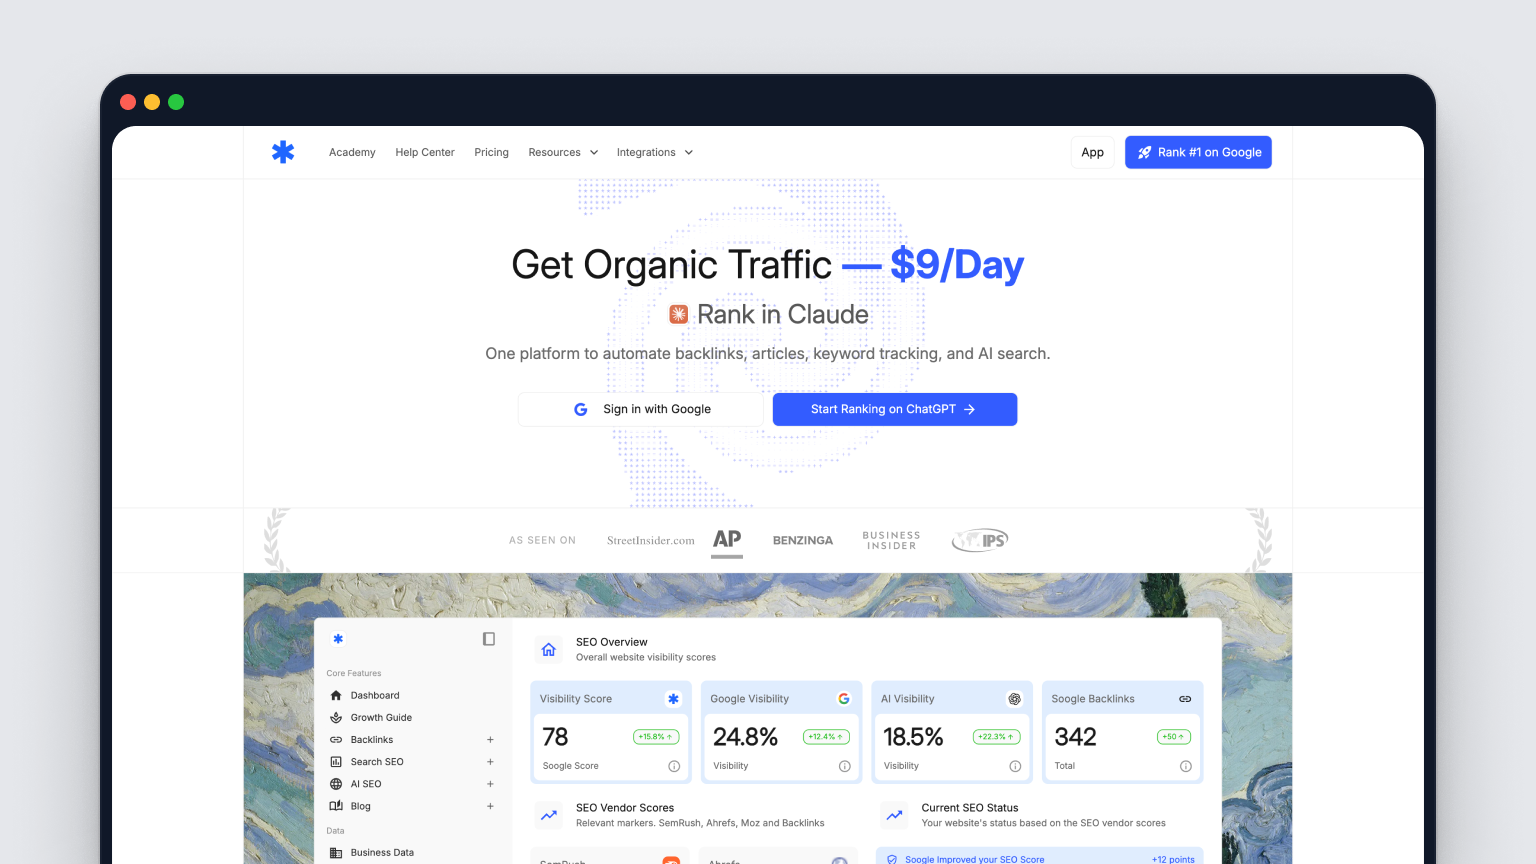
Task: Select the Growth Guide sprout icon
Action: (x=337, y=717)
